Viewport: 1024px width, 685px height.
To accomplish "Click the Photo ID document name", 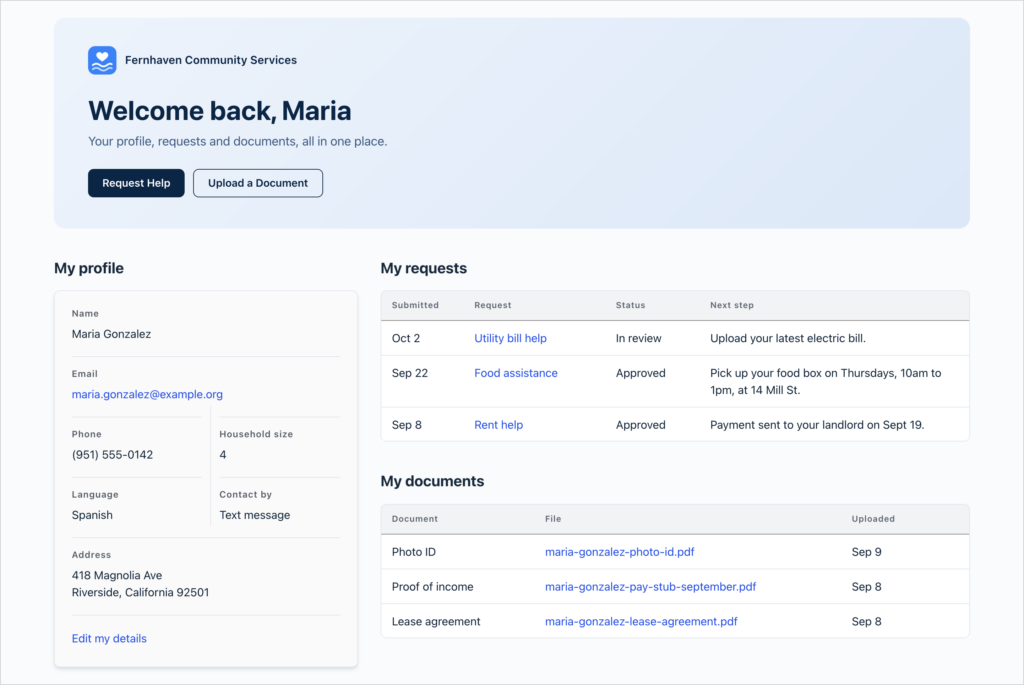I will (x=413, y=552).
